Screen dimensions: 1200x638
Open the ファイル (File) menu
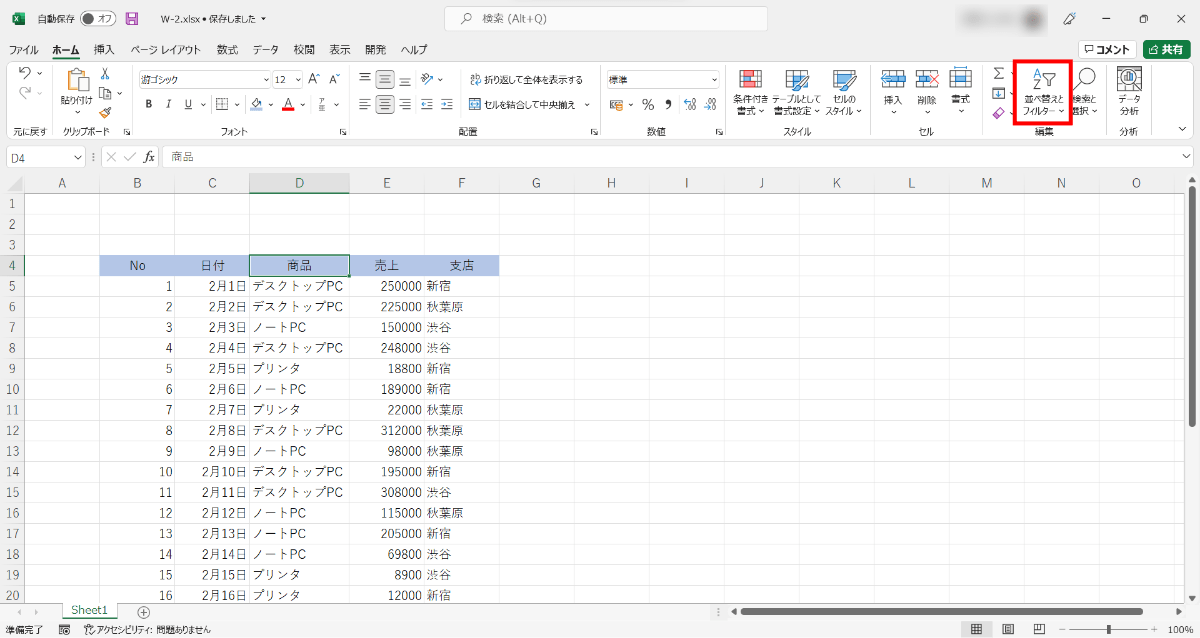(x=24, y=50)
